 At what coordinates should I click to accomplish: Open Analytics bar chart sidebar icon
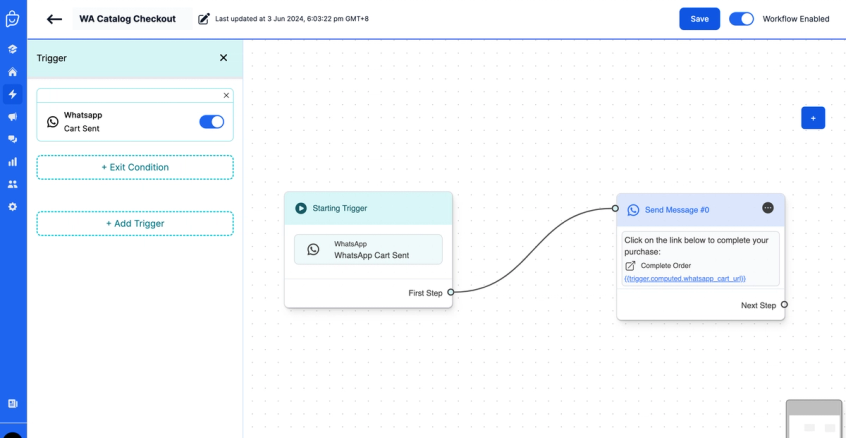(x=12, y=162)
